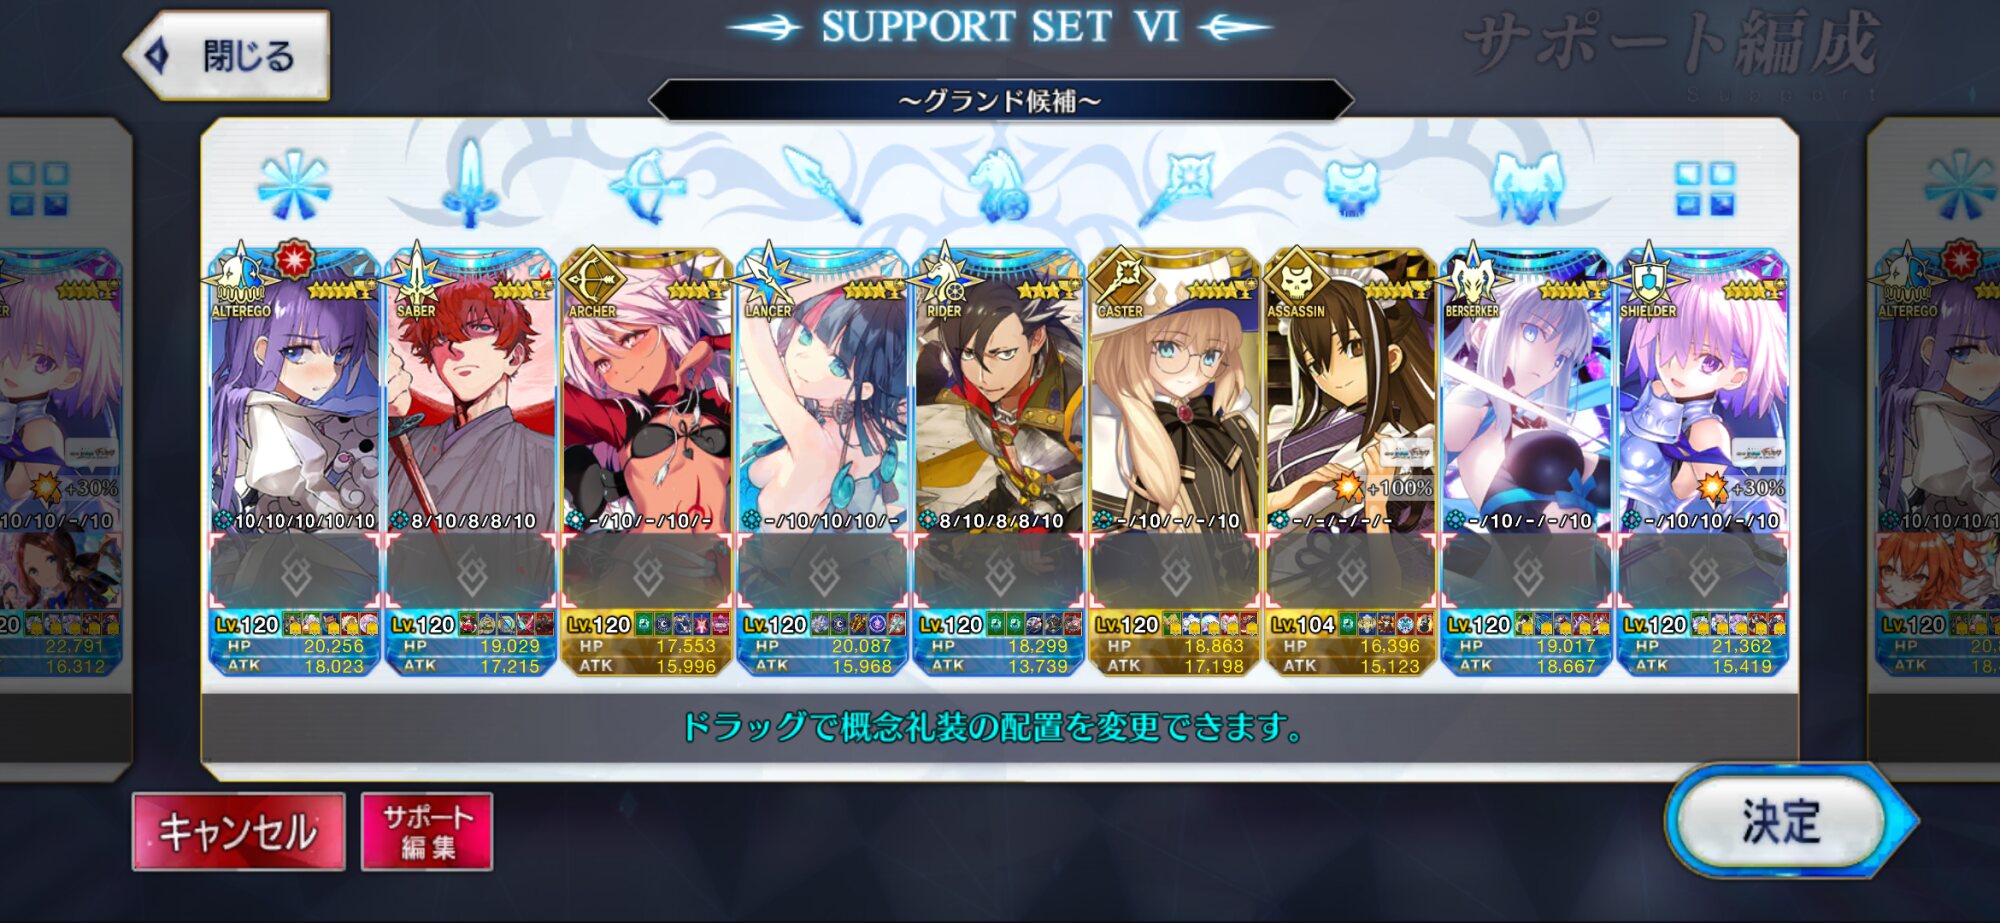The image size is (2000, 923).
Task: Select the Caster staff class icon
Action: [x=1176, y=186]
